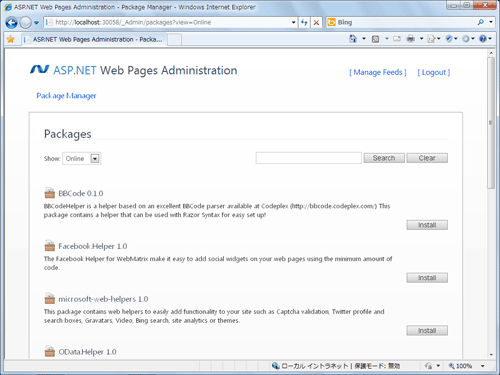Image resolution: width=500 pixels, height=375 pixels.
Task: Expand the Tools gear dropdown arrow
Action: (x=473, y=39)
